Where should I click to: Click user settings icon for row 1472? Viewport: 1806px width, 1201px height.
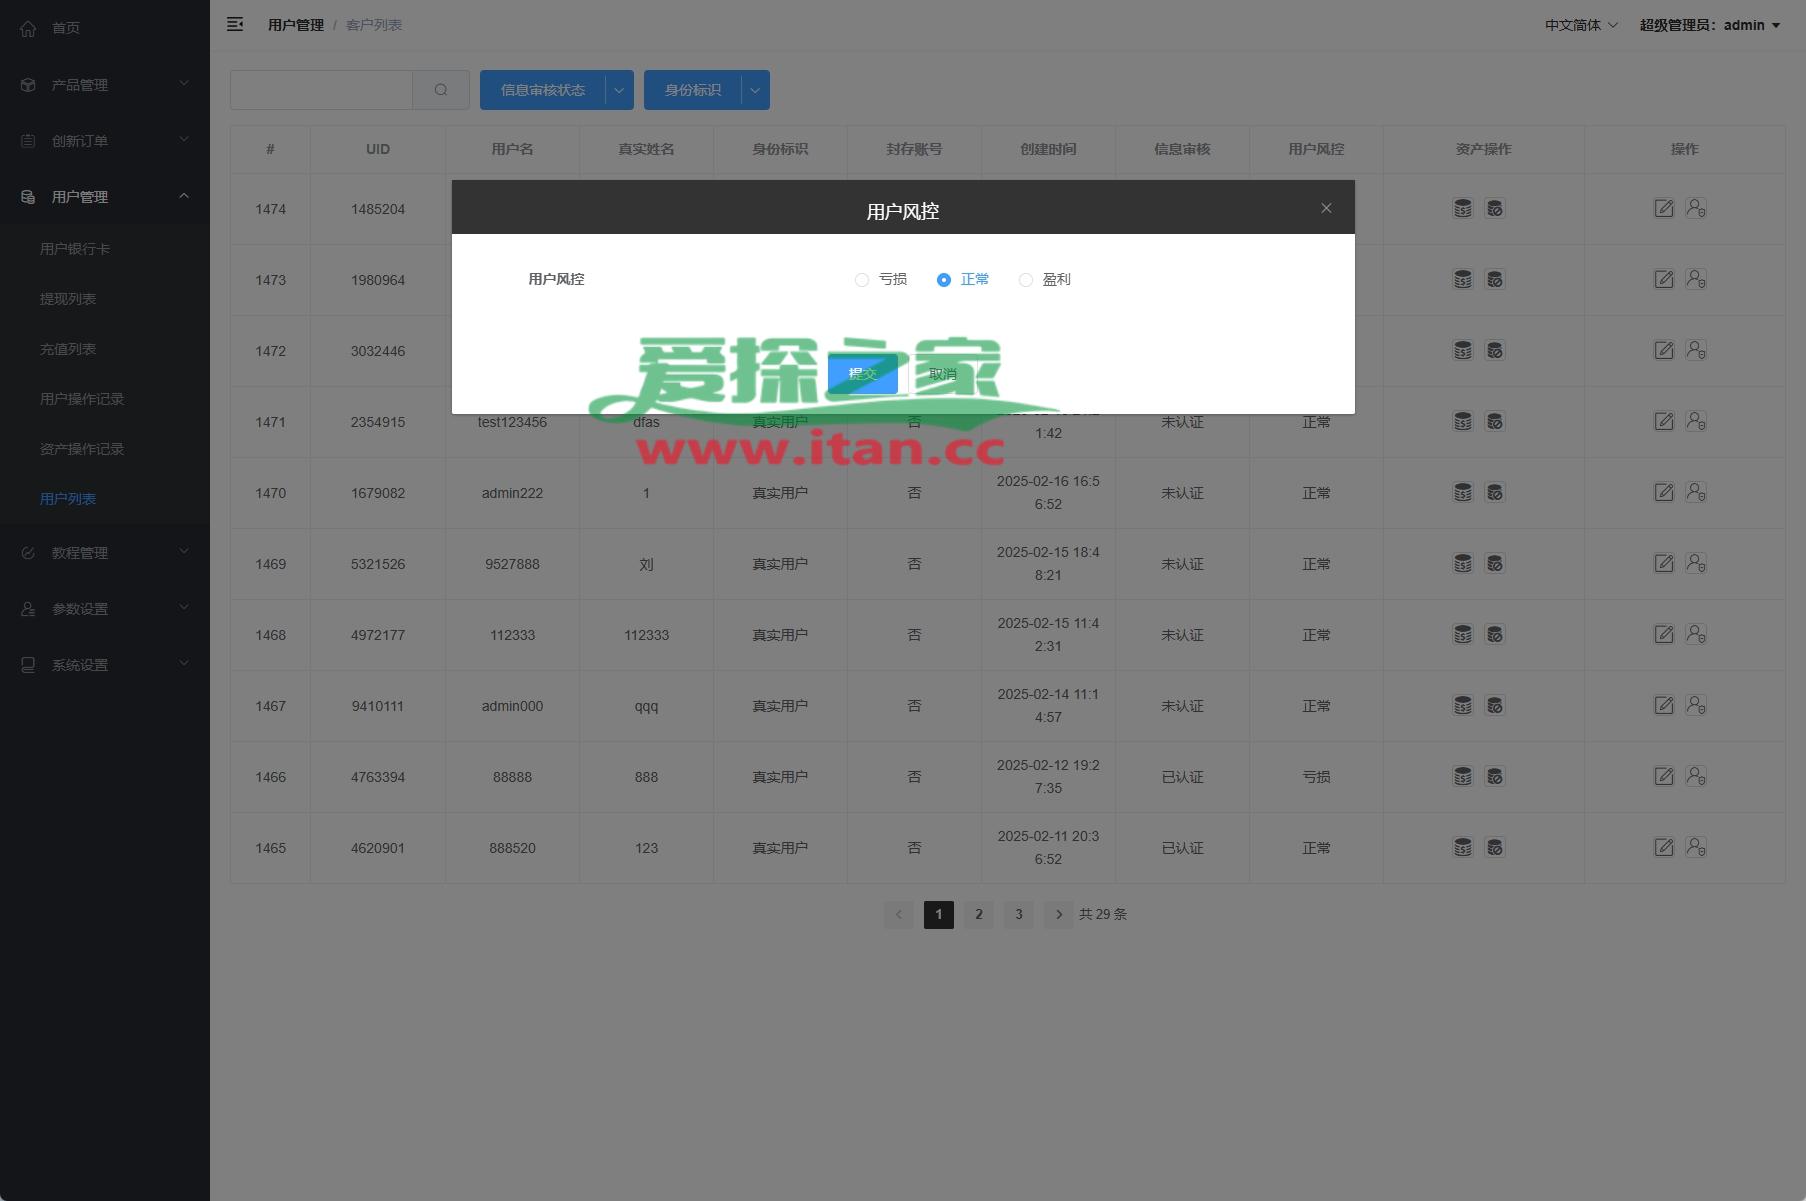click(1696, 351)
